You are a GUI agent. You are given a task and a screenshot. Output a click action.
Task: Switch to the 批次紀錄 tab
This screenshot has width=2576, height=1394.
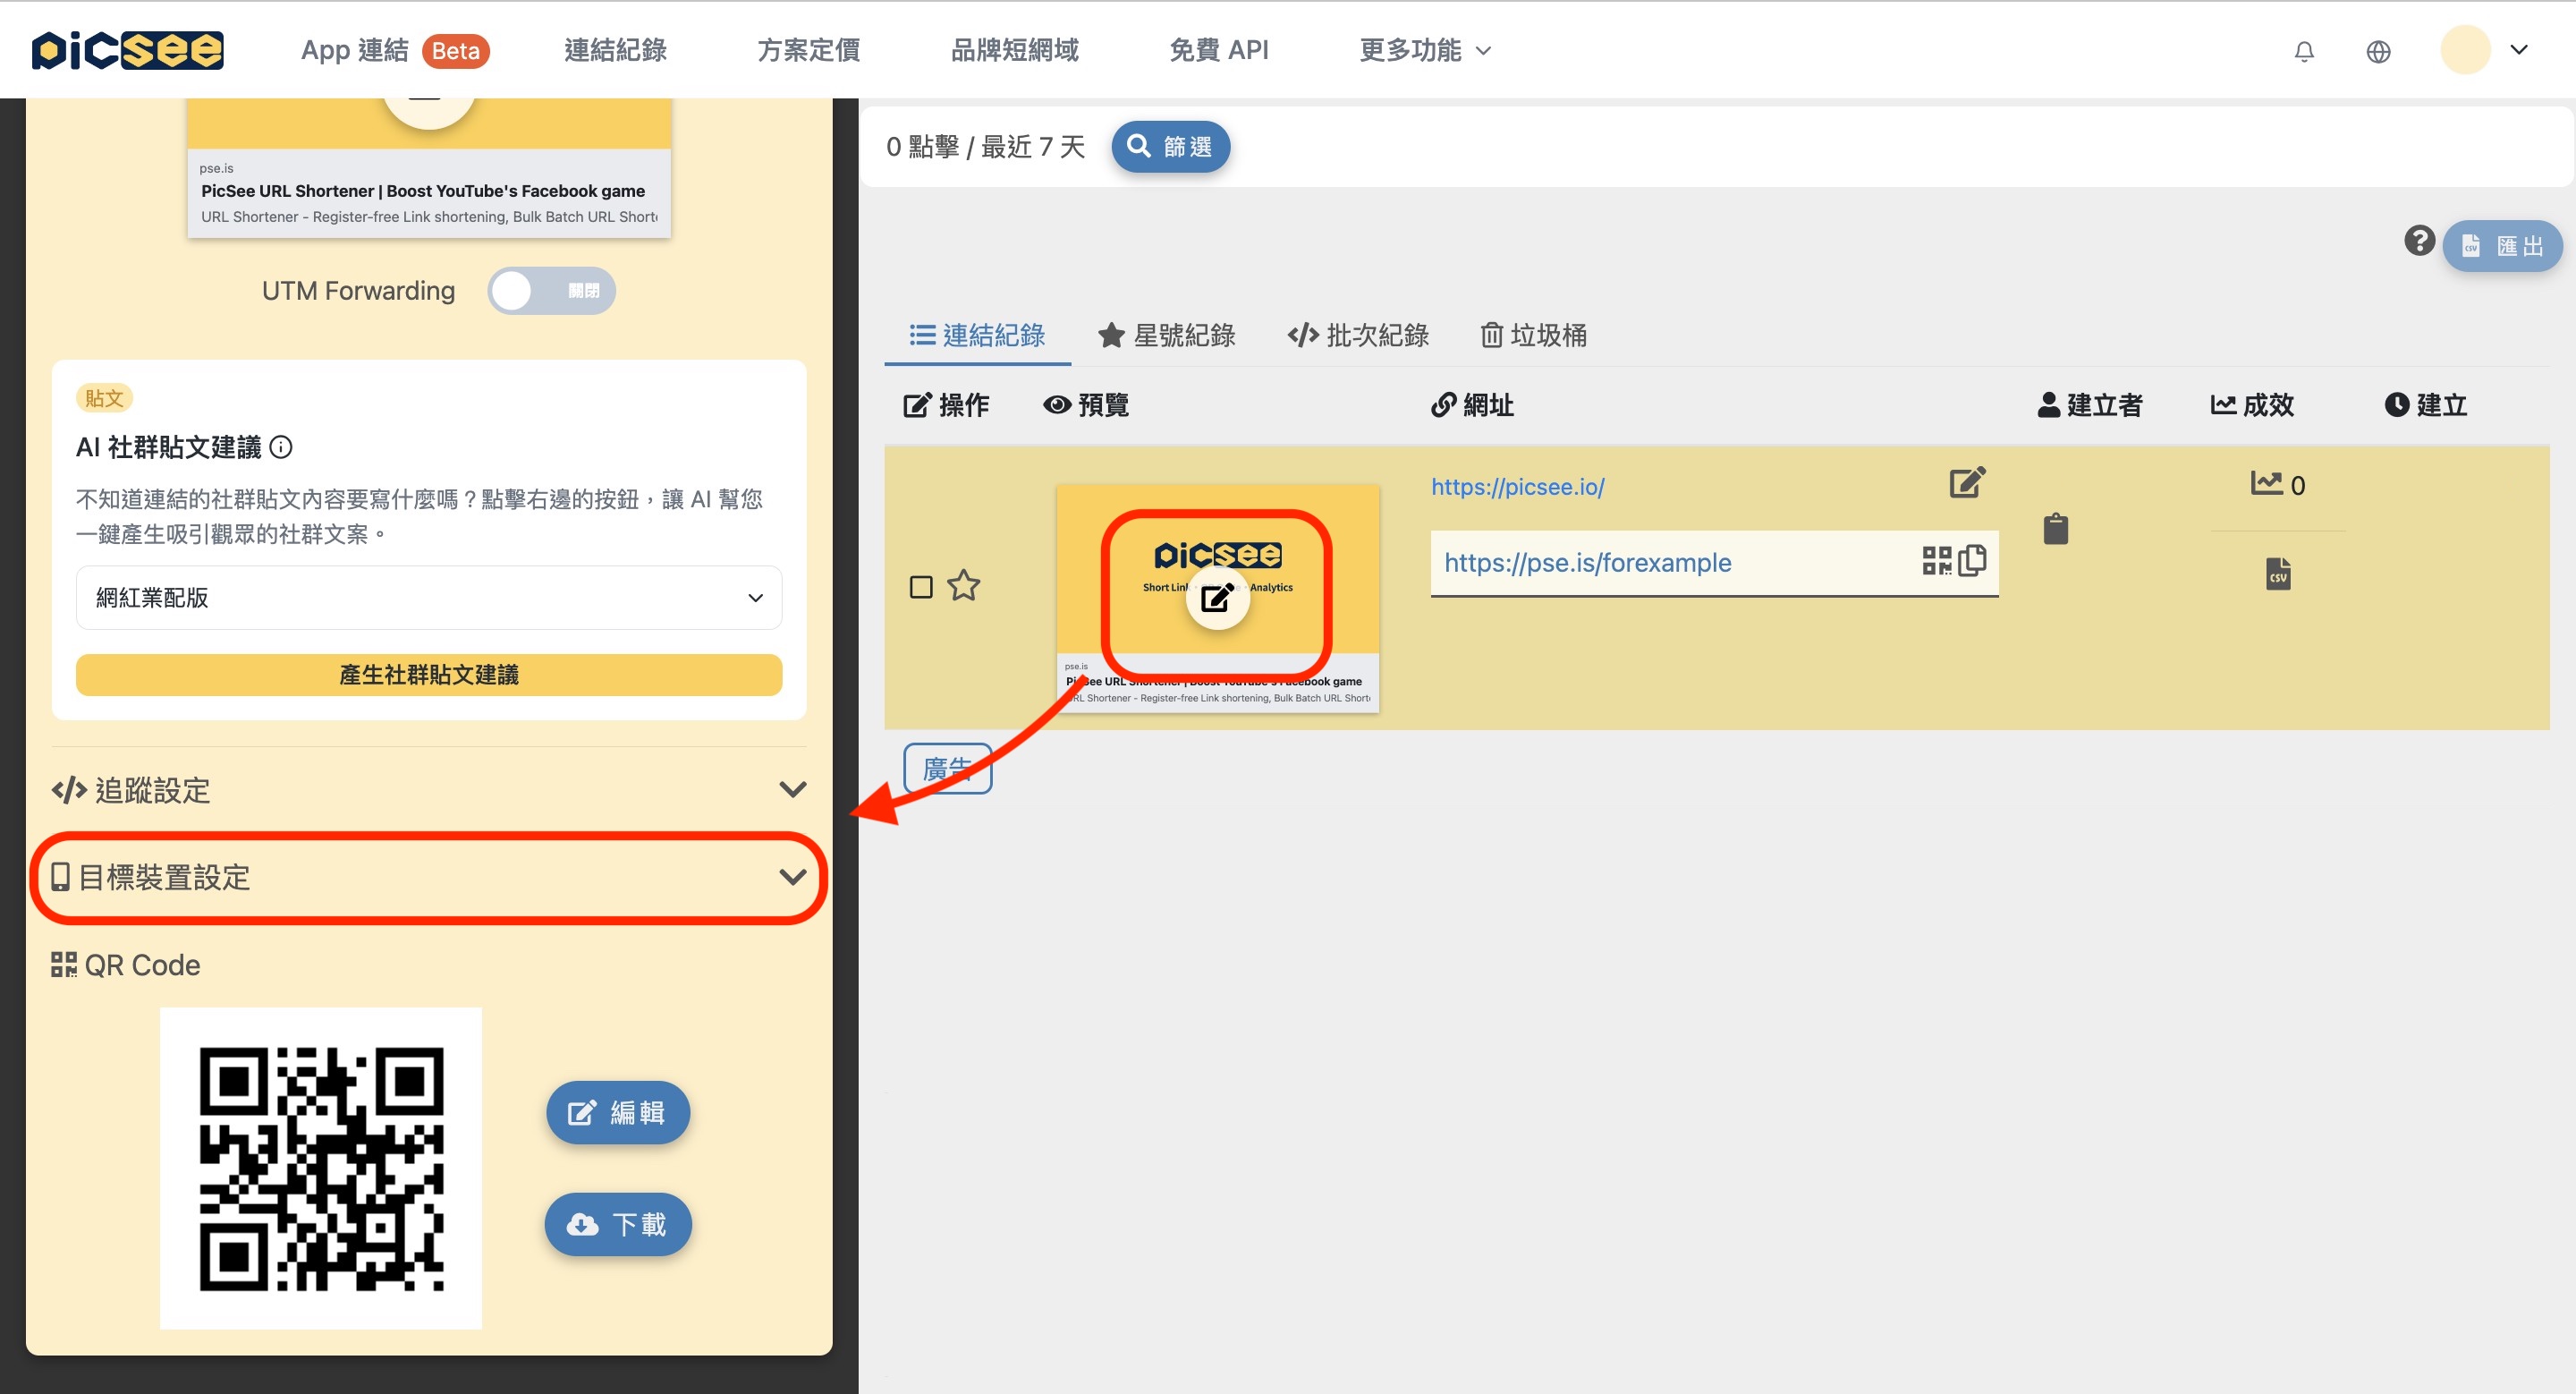(1358, 336)
